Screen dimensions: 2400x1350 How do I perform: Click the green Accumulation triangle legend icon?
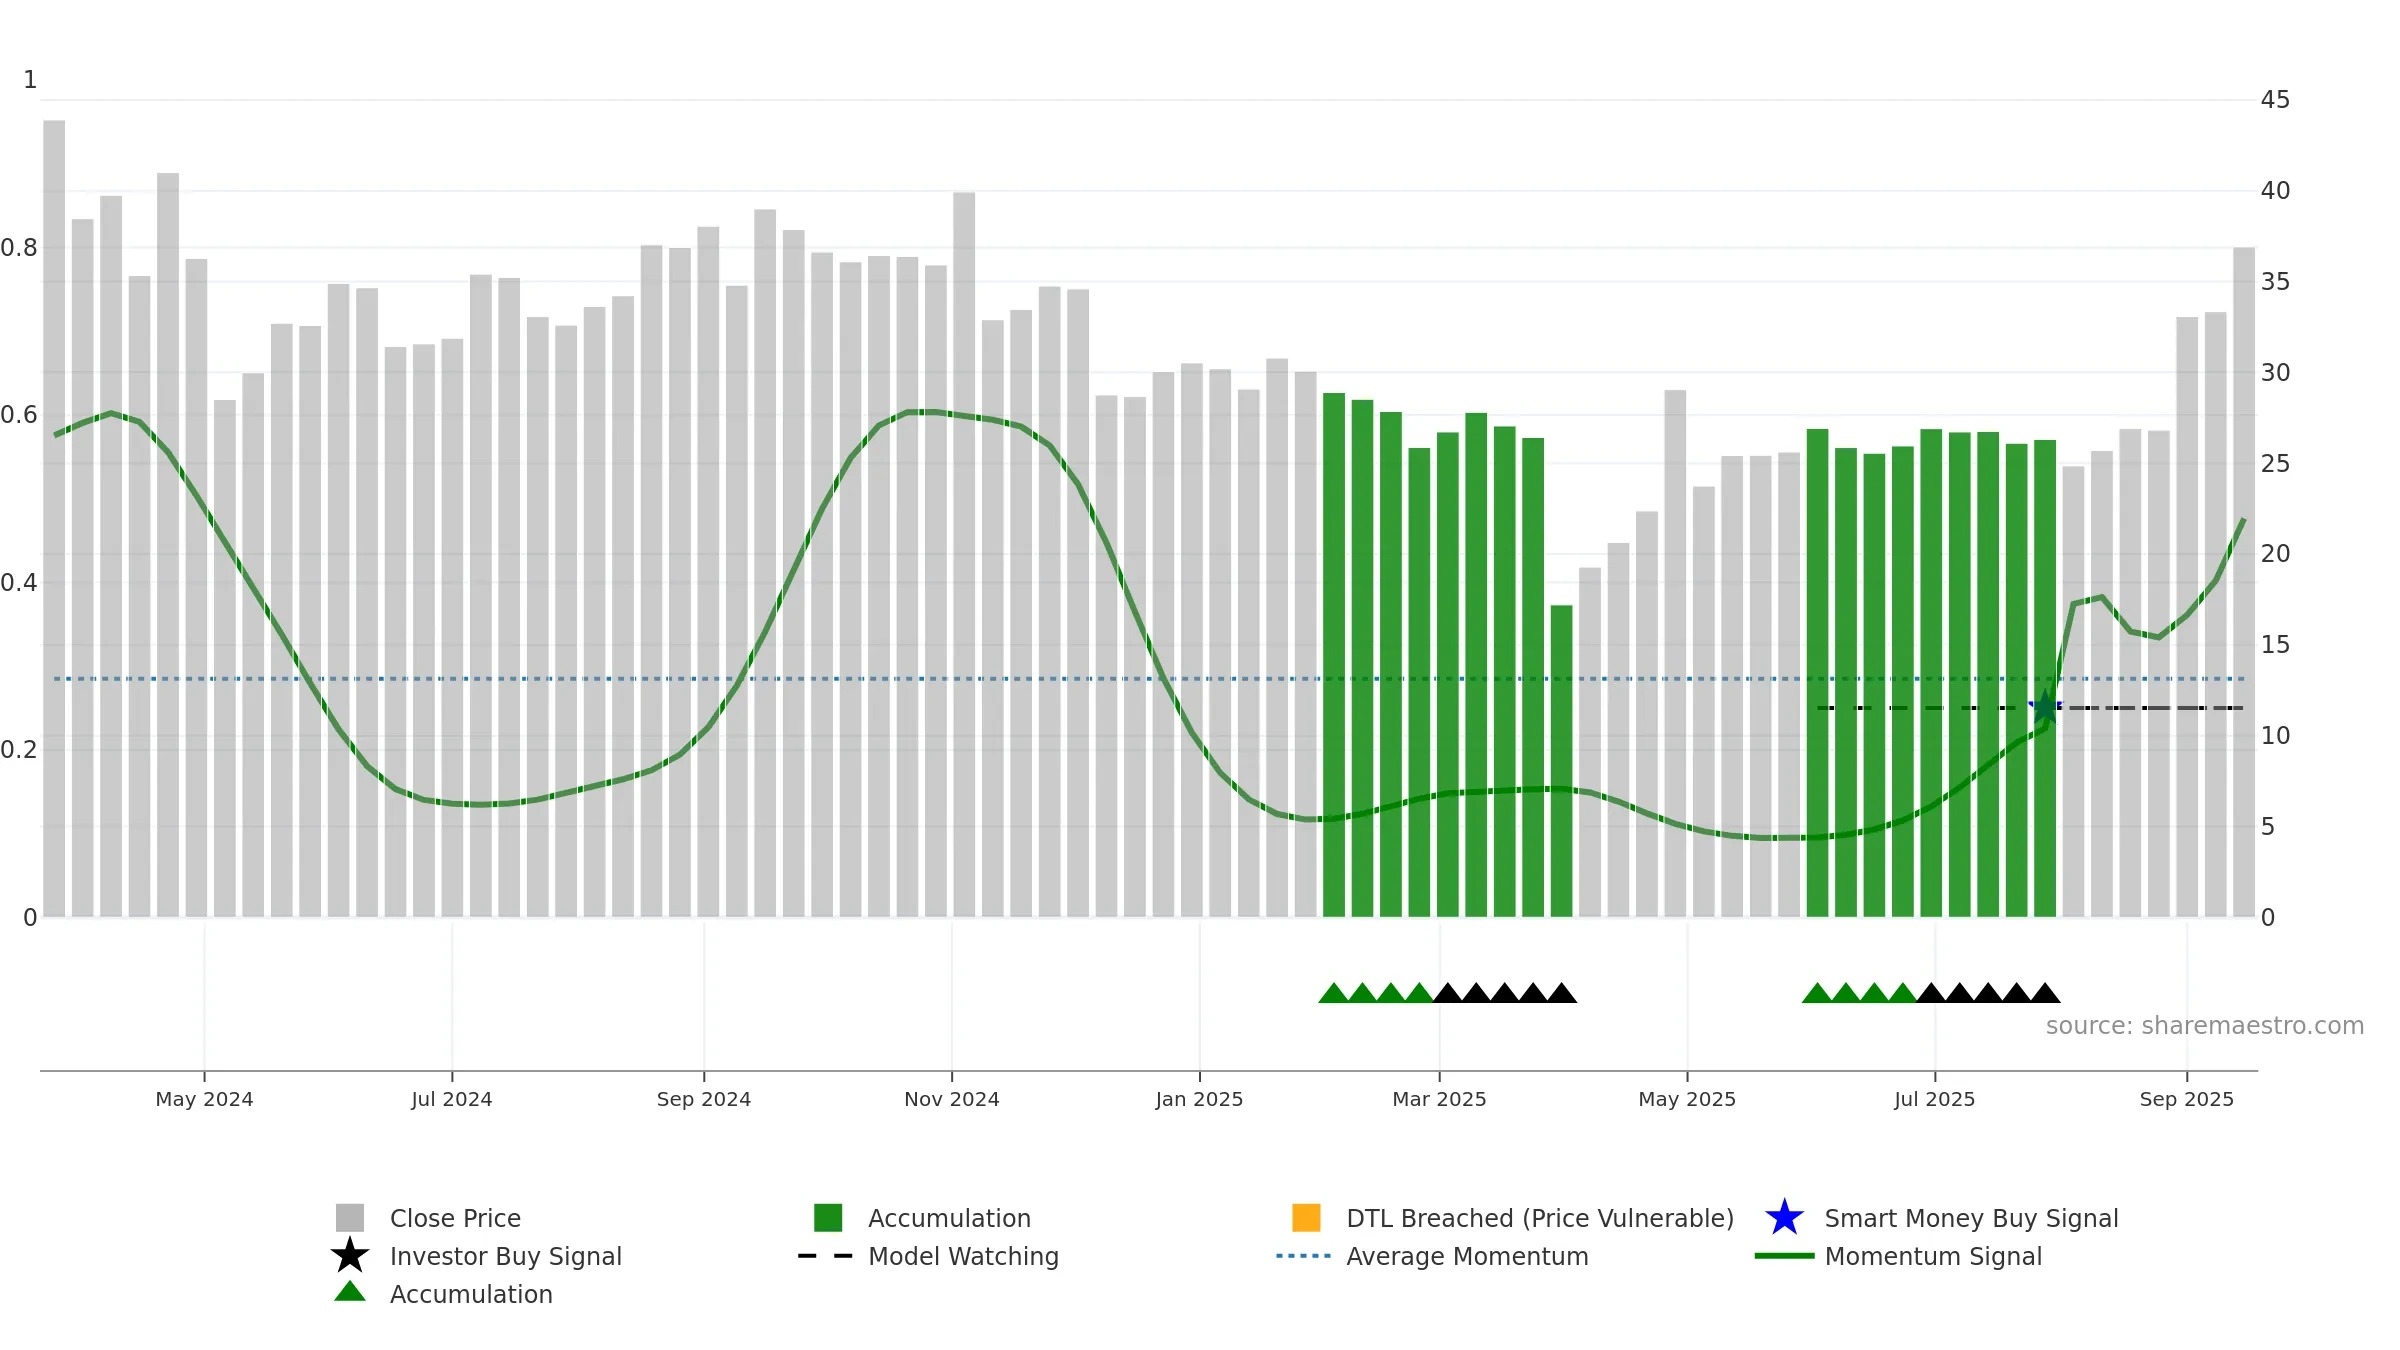click(x=350, y=1291)
